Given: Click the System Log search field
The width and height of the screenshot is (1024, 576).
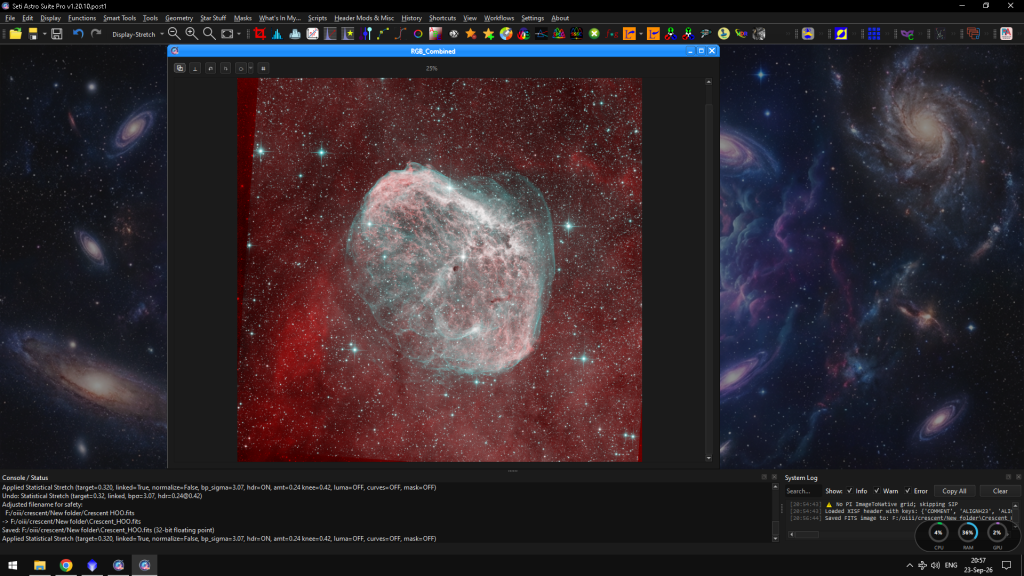Looking at the screenshot, I should 801,491.
